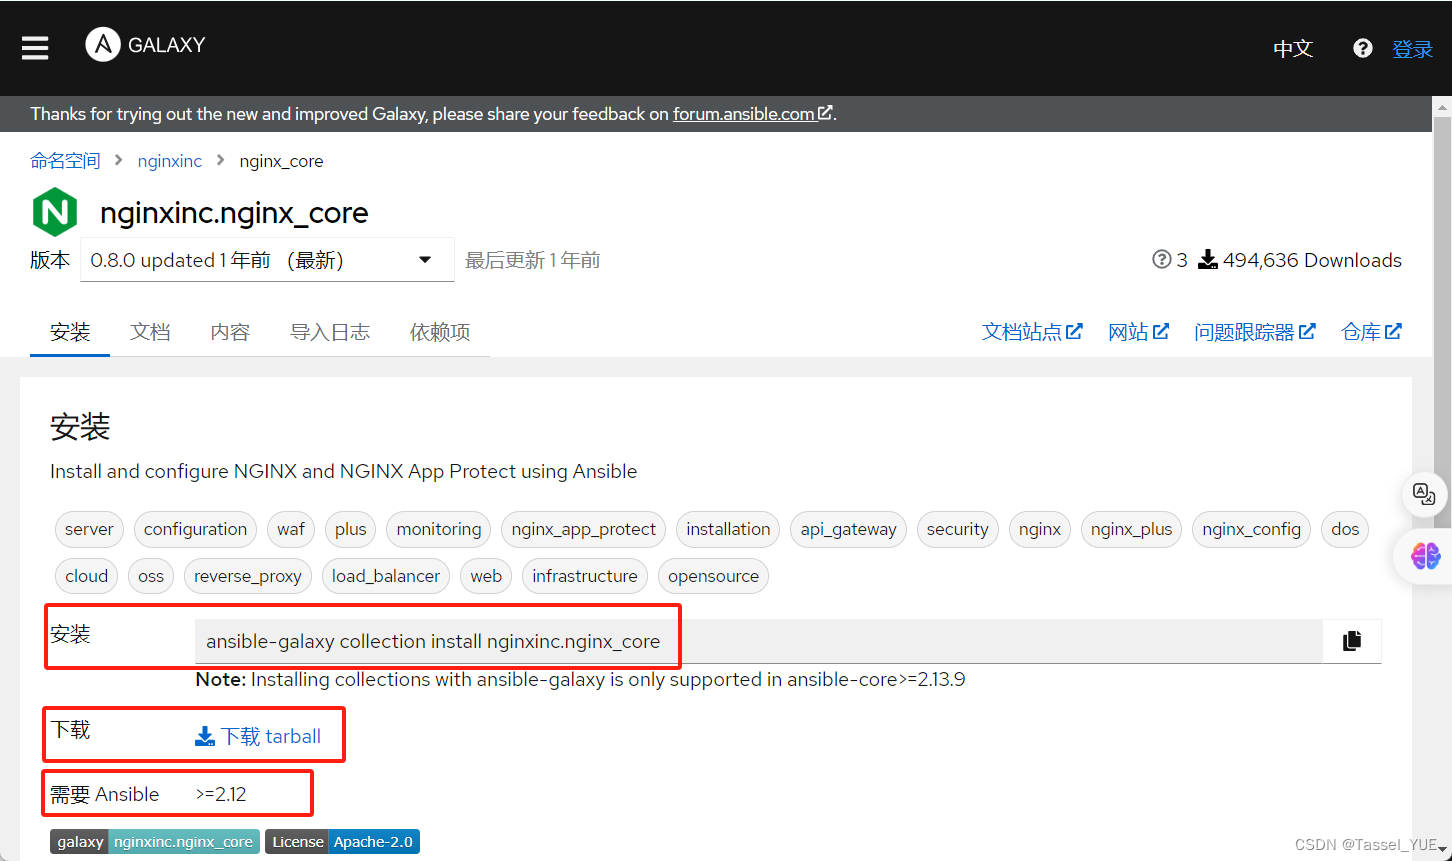Click the installation tag
This screenshot has height=861, width=1452.
tap(728, 529)
